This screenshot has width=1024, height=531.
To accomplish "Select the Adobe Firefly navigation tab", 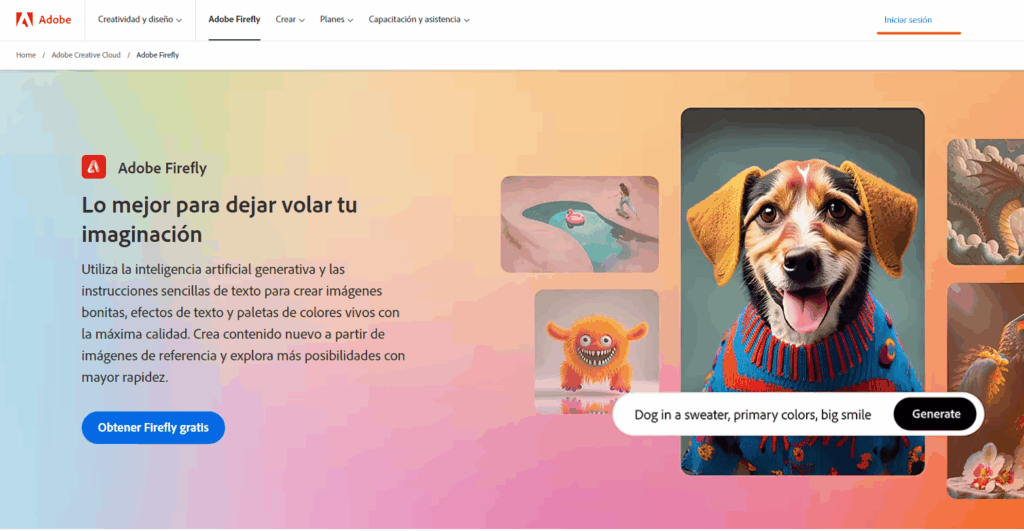I will pyautogui.click(x=234, y=20).
